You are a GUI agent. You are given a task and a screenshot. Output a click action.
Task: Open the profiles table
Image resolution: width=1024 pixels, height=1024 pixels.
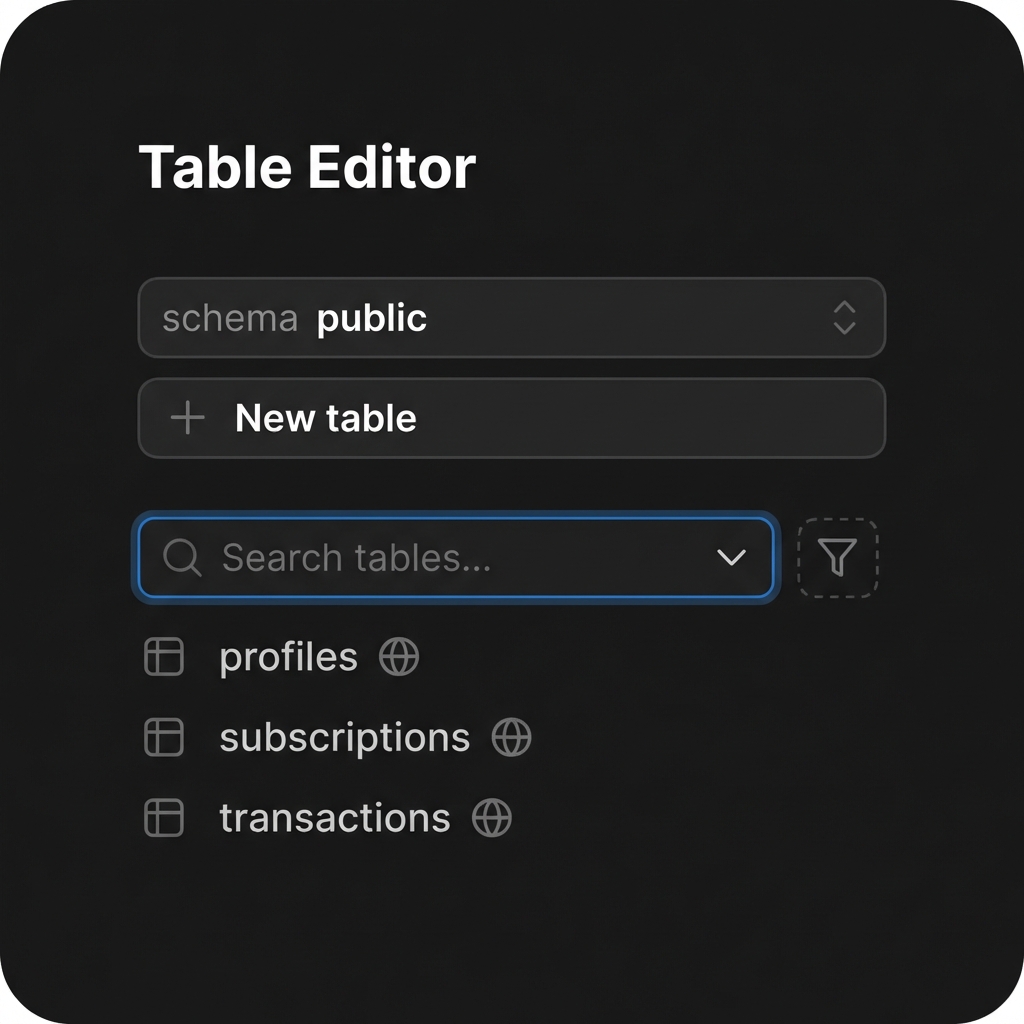(288, 657)
